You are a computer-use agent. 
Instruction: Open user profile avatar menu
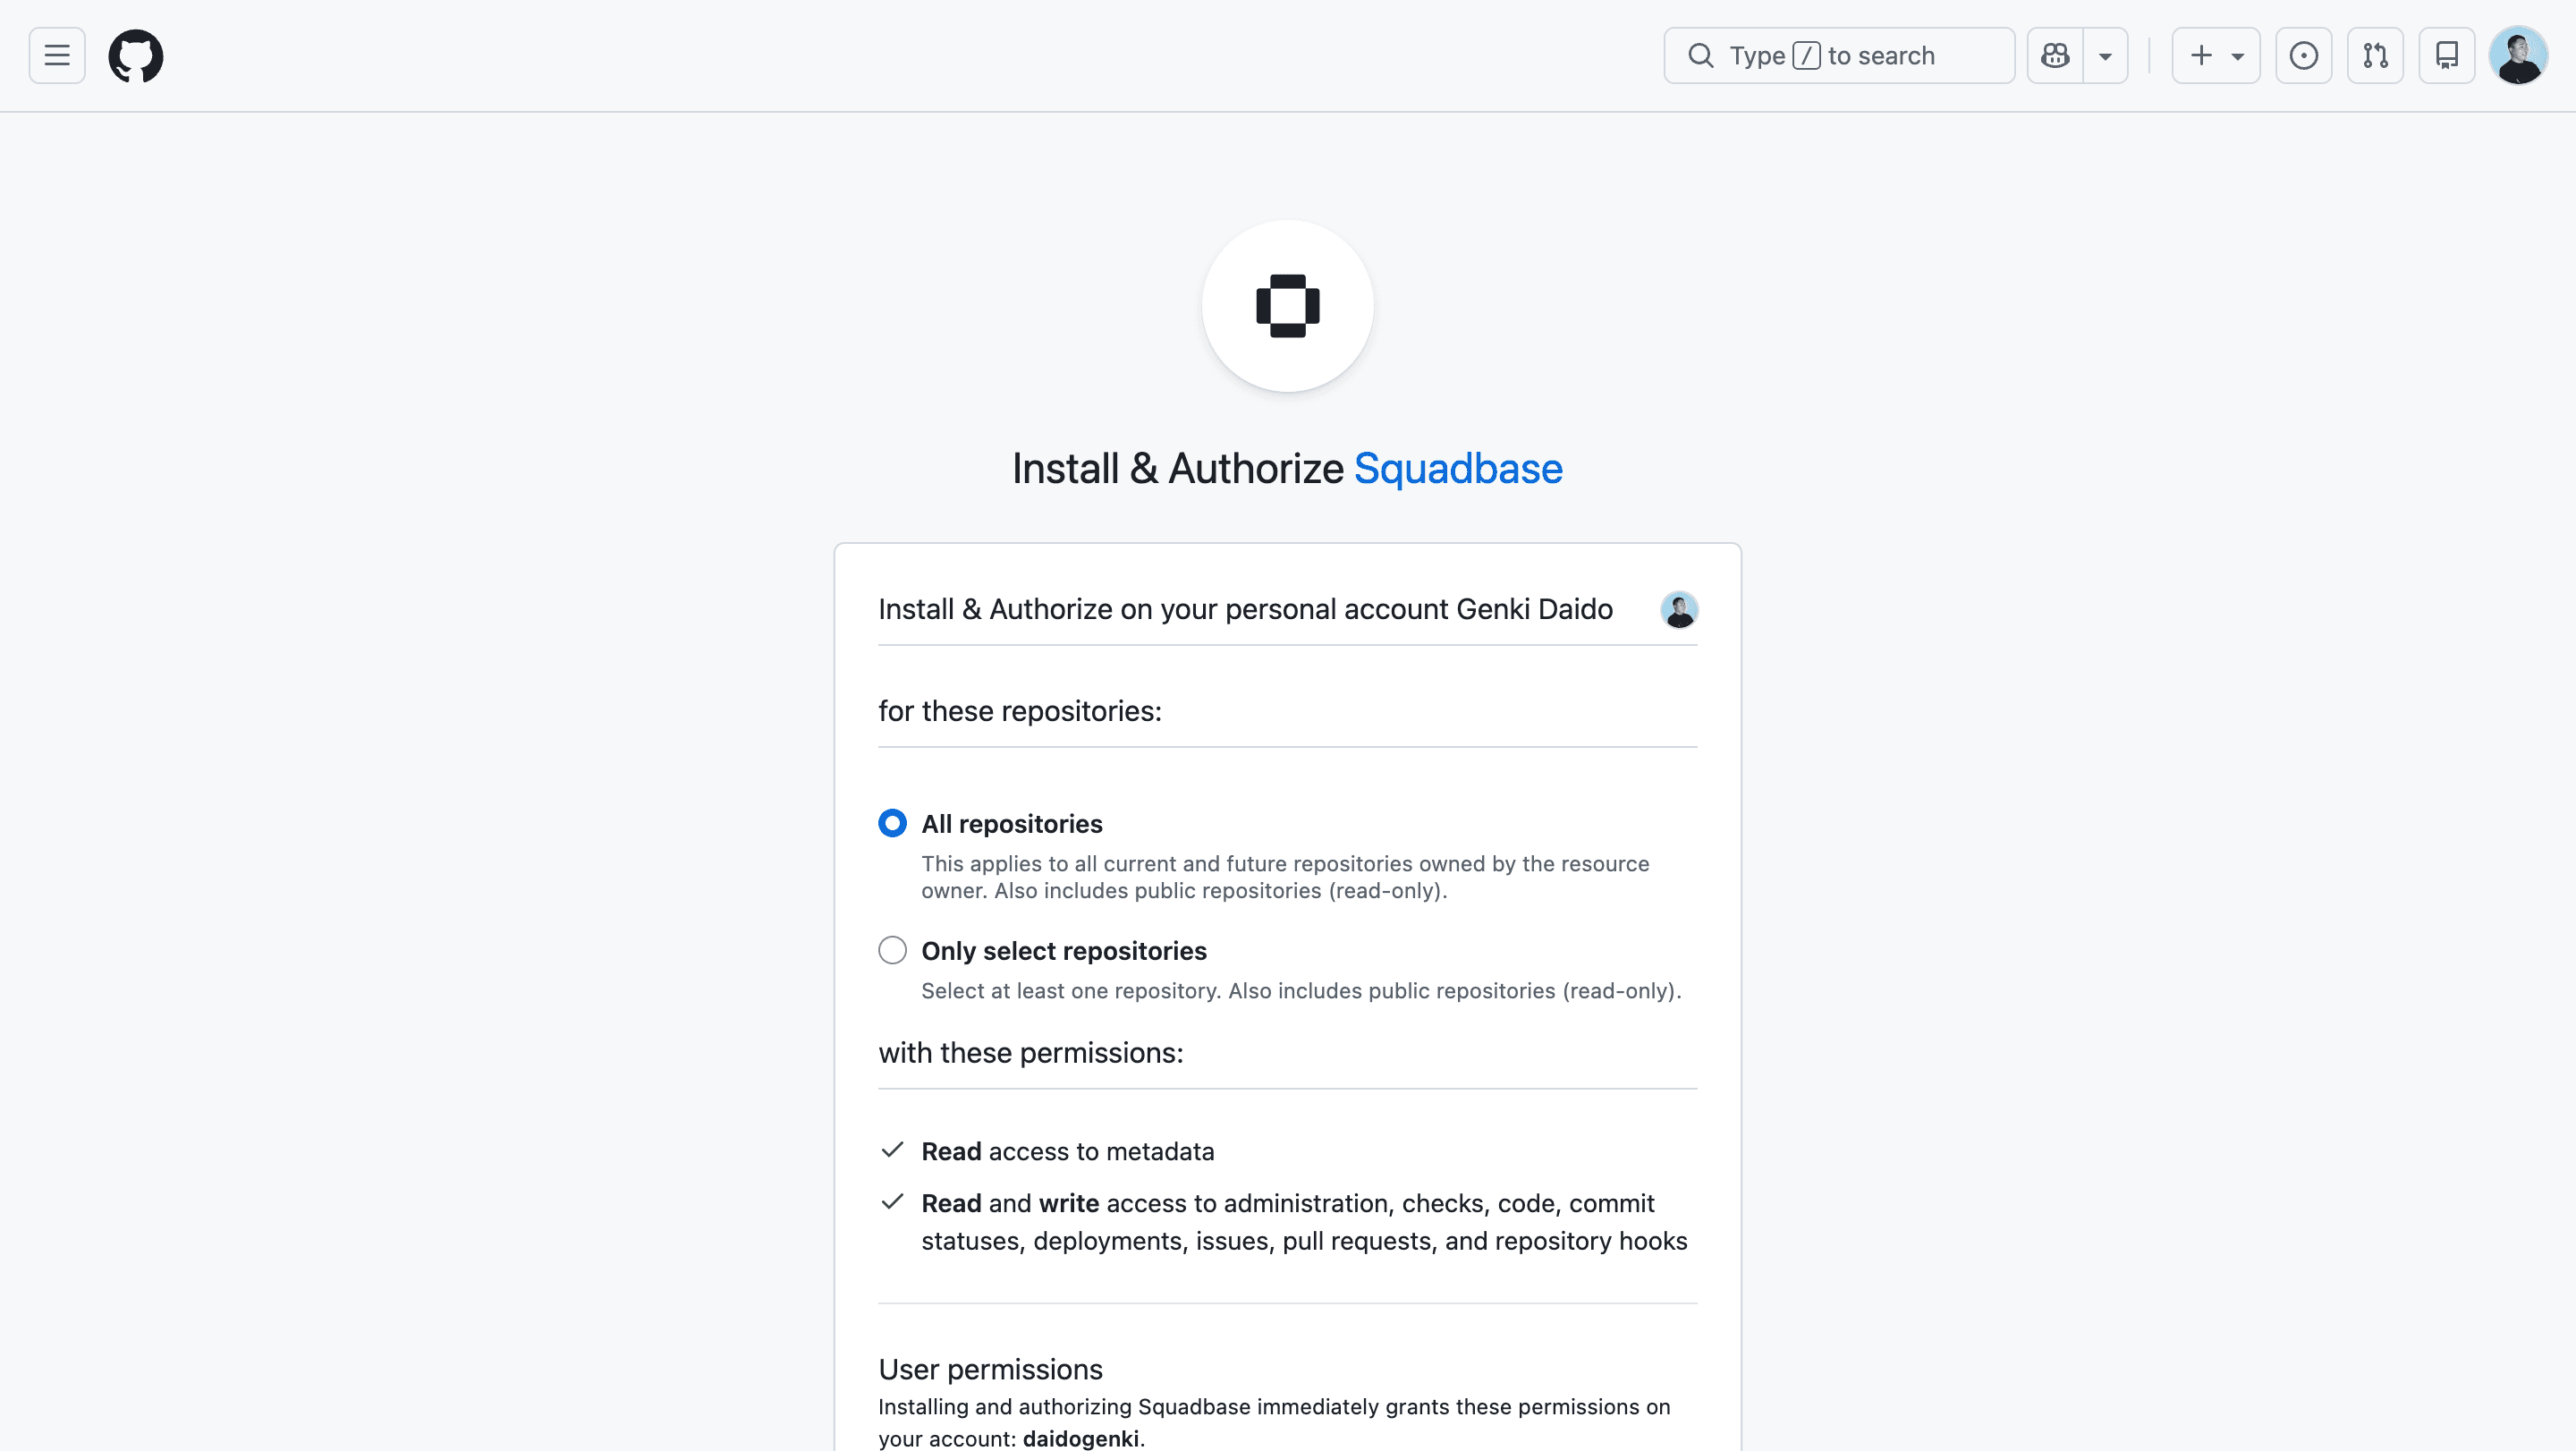pyautogui.click(x=2518, y=55)
